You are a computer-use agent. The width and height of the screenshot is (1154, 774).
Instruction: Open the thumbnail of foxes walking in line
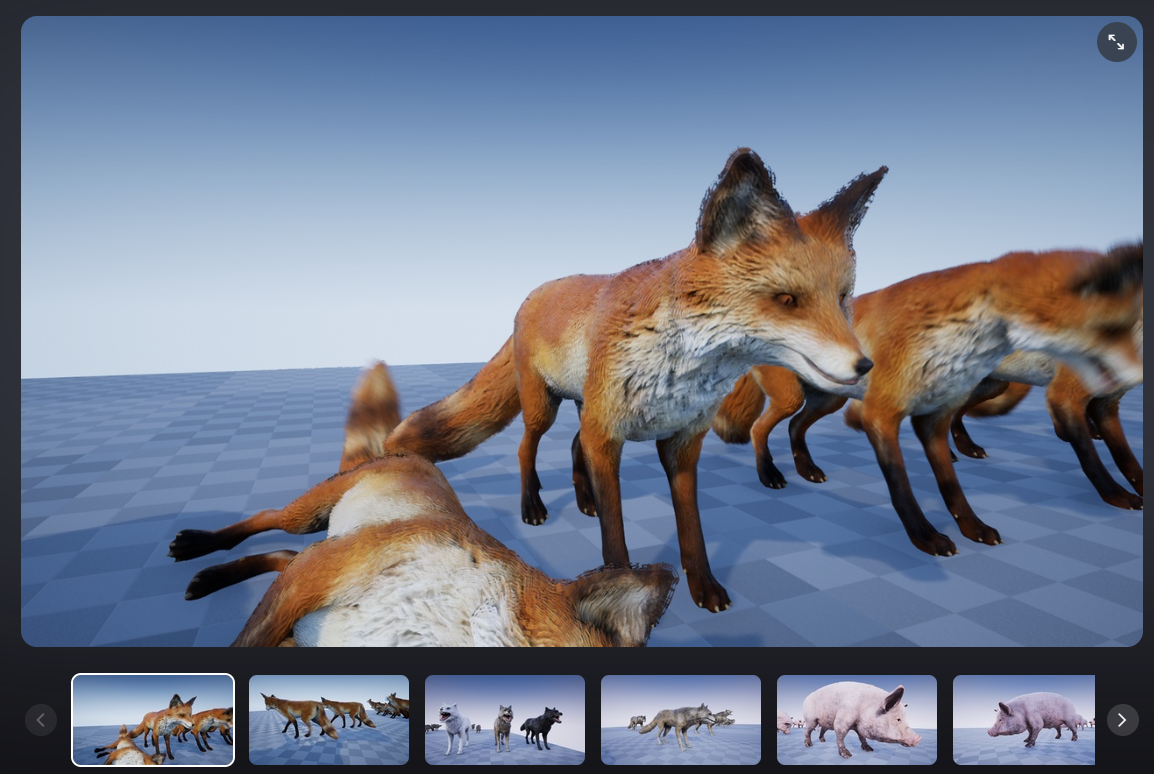click(329, 720)
